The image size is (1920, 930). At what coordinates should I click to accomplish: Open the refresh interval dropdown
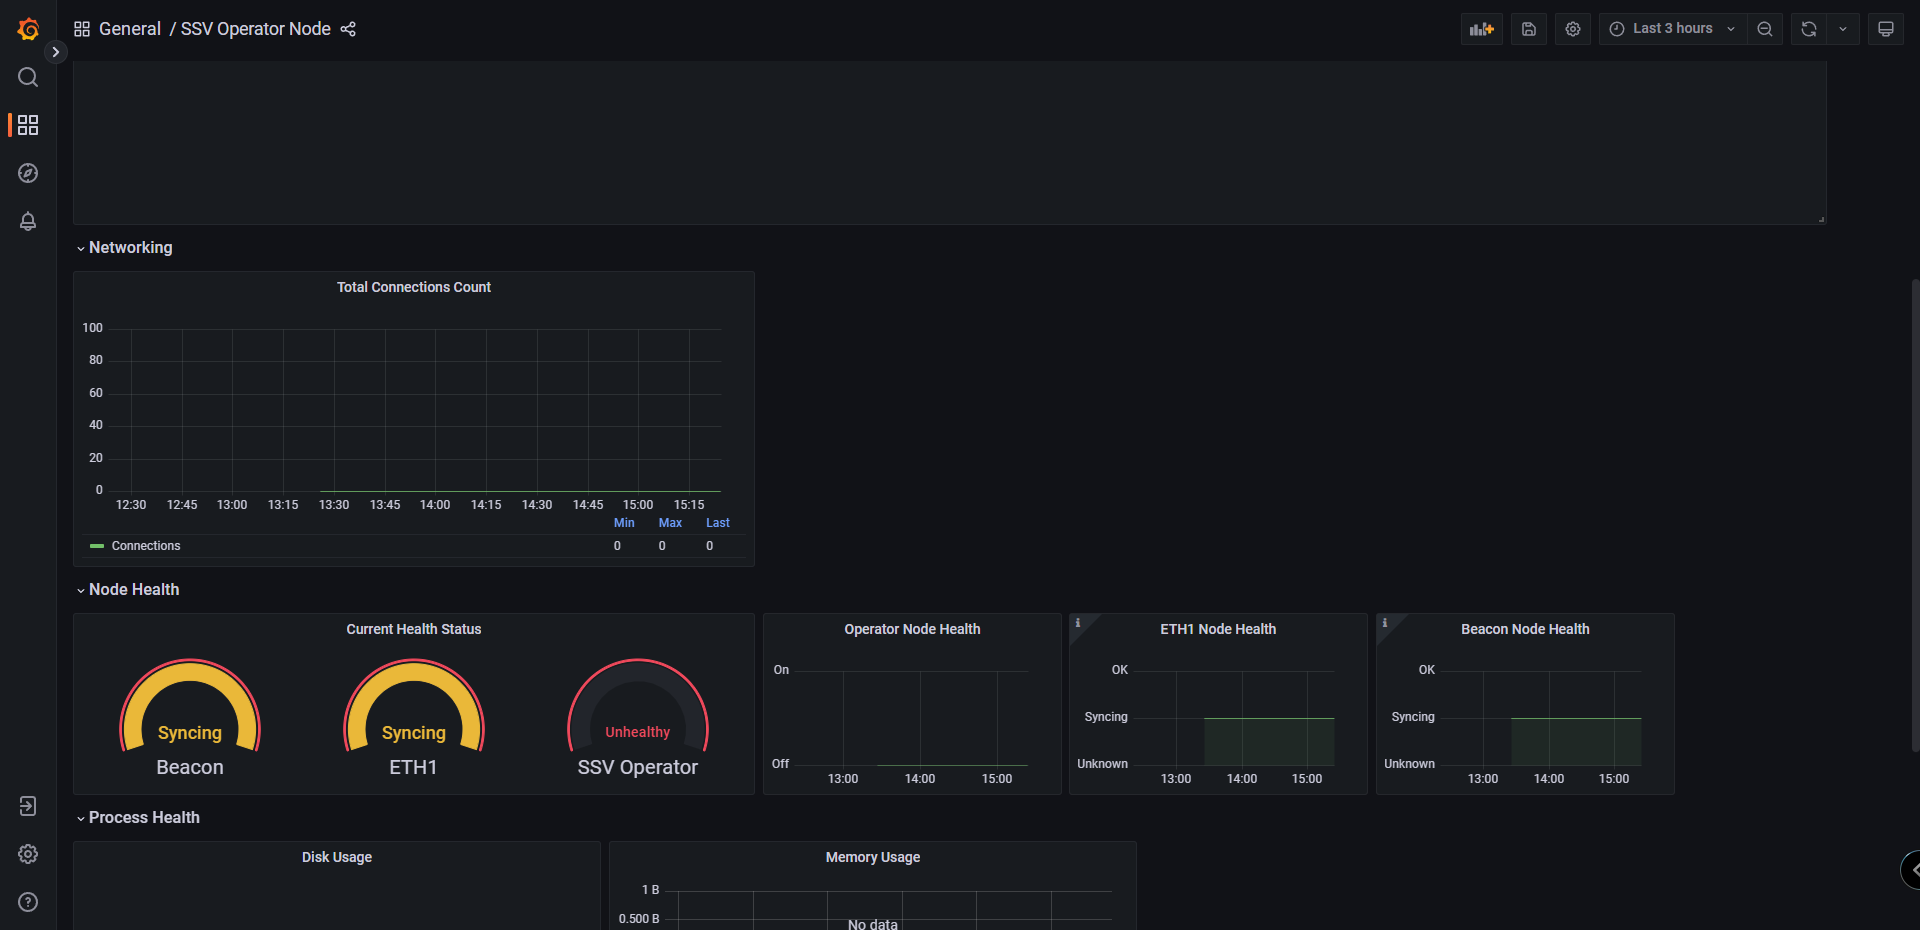point(1843,29)
